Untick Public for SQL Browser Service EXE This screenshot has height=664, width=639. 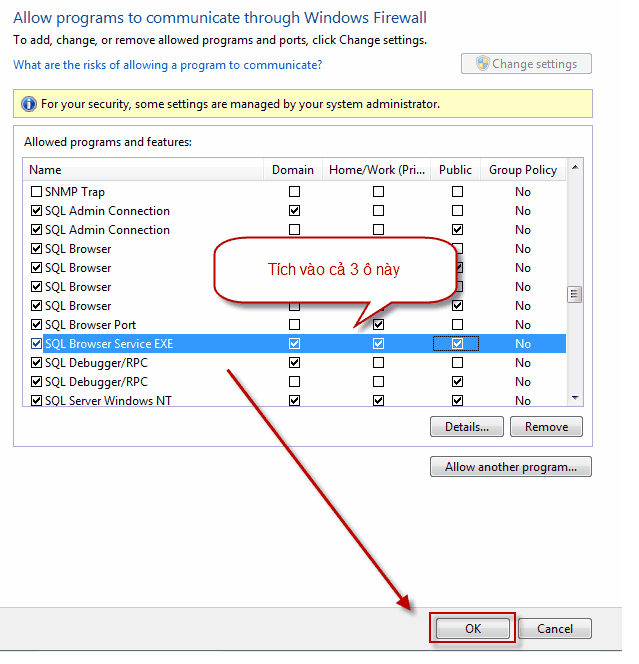(457, 343)
